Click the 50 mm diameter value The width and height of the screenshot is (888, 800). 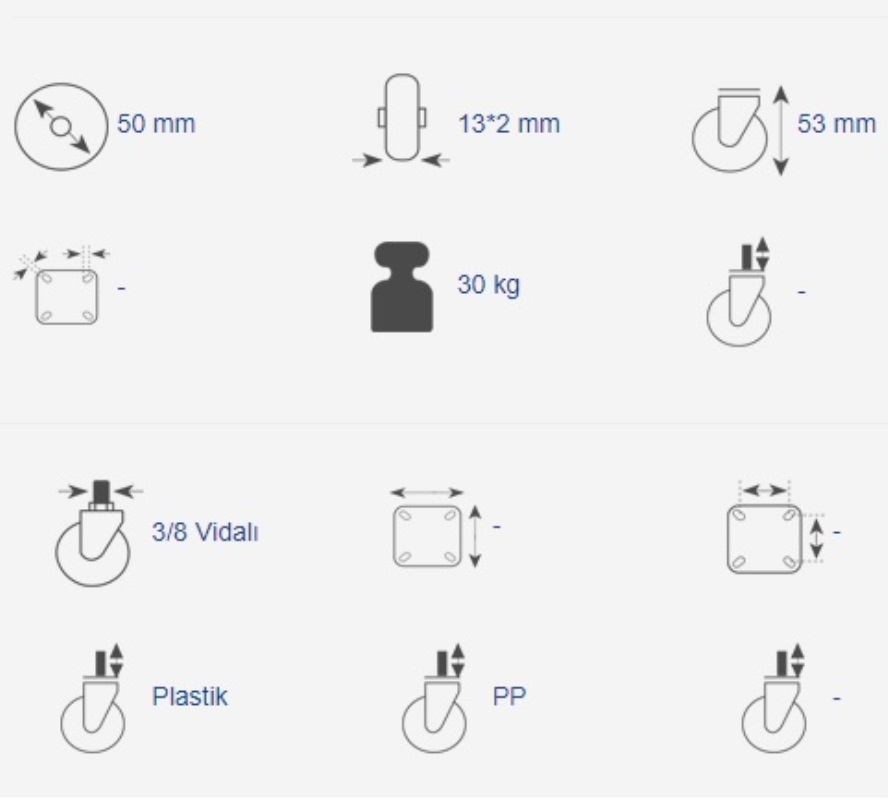[x=156, y=123]
